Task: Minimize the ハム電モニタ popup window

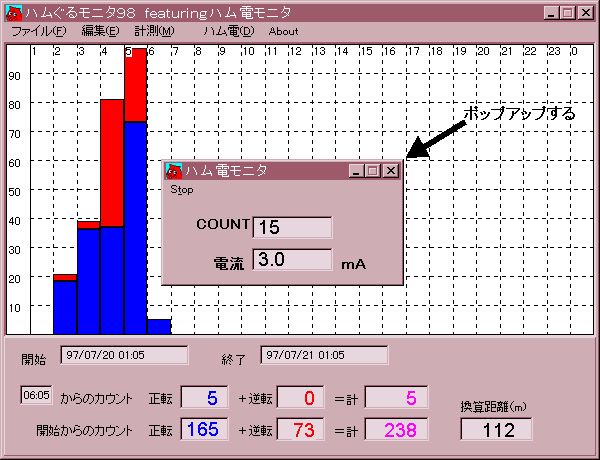Action: pyautogui.click(x=356, y=171)
